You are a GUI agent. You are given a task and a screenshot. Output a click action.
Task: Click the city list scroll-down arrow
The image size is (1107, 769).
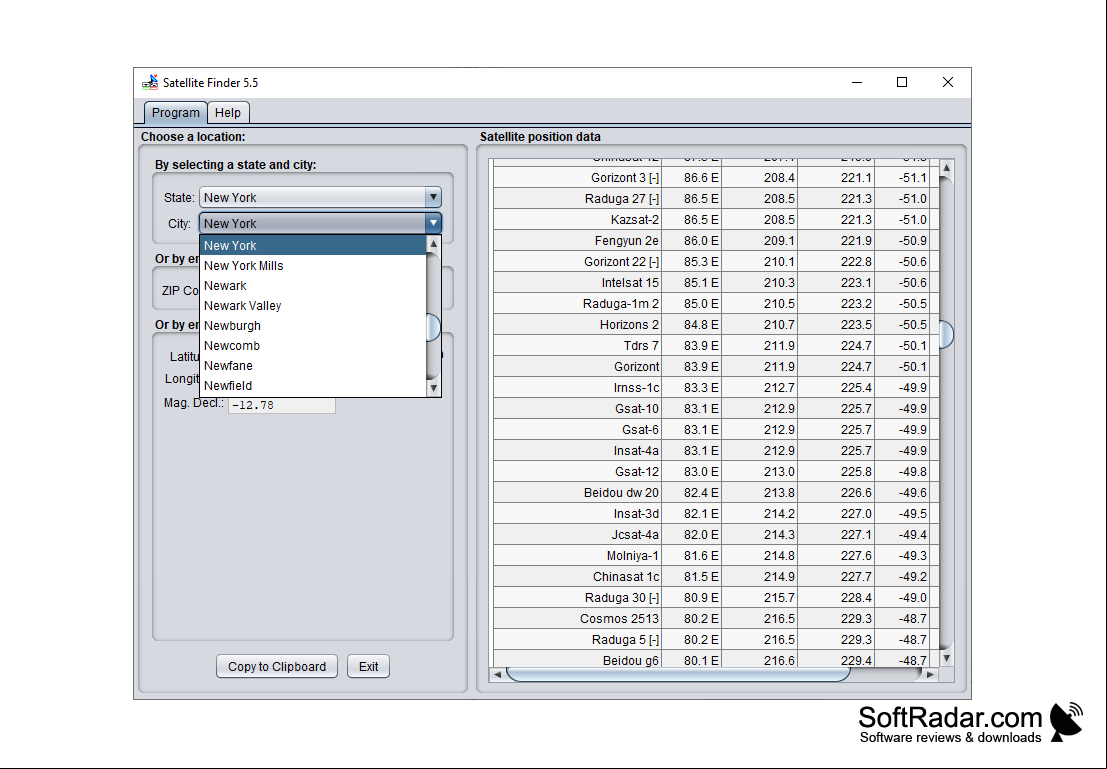(x=433, y=388)
